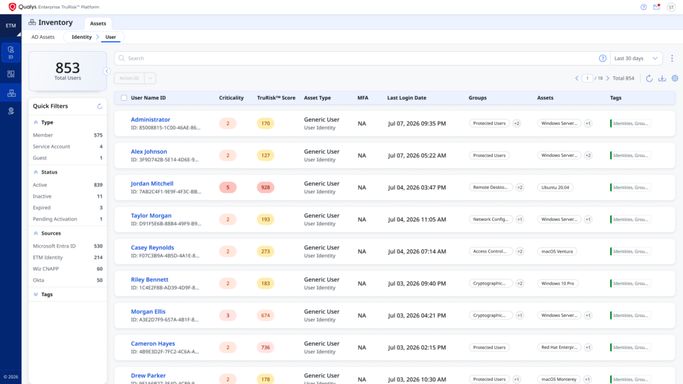Image resolution: width=683 pixels, height=384 pixels.
Task: Collapse the Sources filter section
Action: 36,233
